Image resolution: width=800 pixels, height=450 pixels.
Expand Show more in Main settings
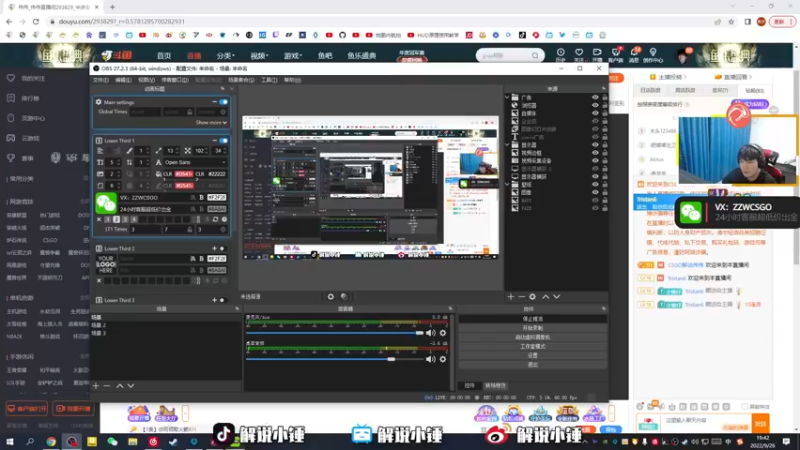coord(211,122)
